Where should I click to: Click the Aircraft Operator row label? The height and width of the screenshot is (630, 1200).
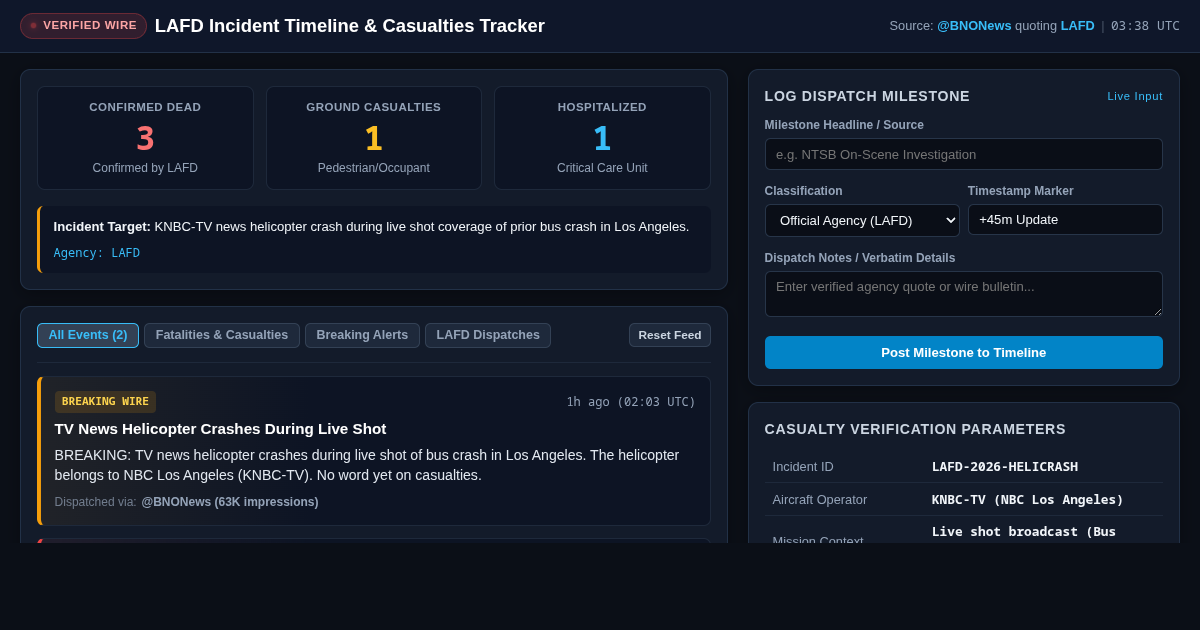(x=820, y=499)
